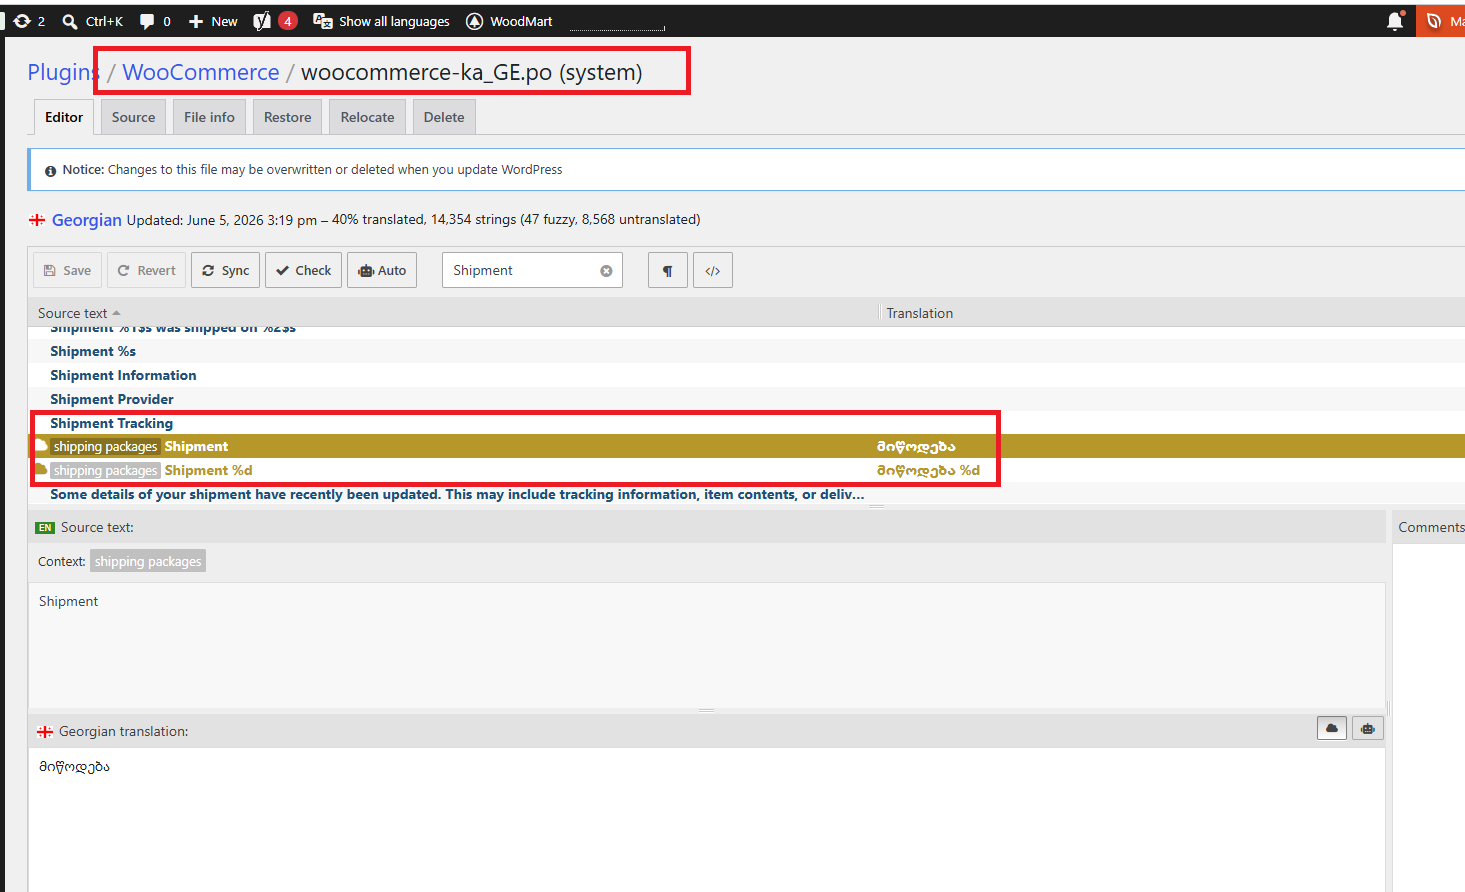The height and width of the screenshot is (892, 1465).
Task: Open the File info tab
Action: [209, 117]
